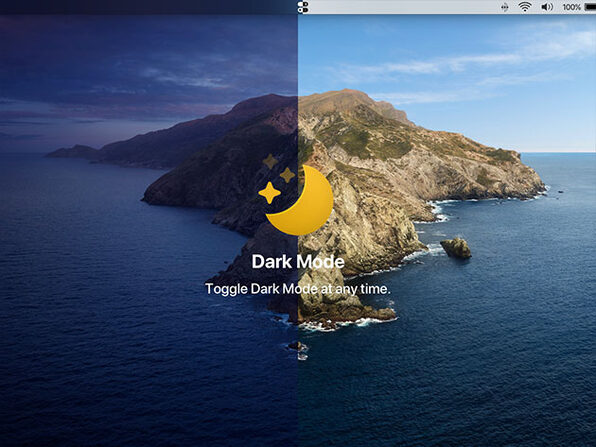Click the Wi-Fi status icon
Viewport: 596px width, 447px height.
pyautogui.click(x=525, y=7)
